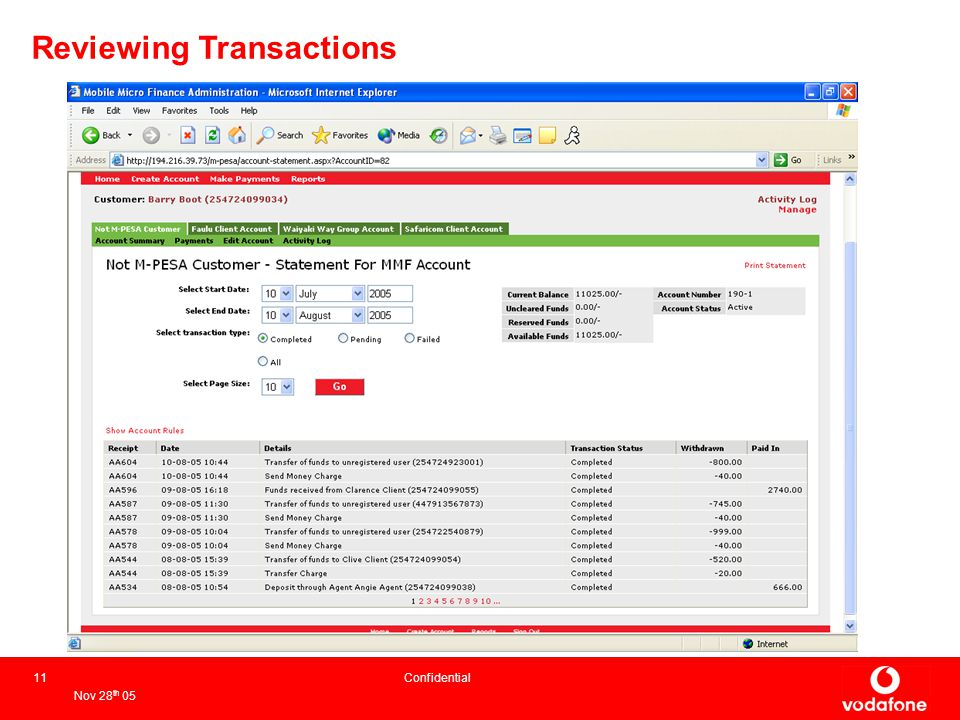Click the start year 2005 input field
This screenshot has height=720, width=960.
pyautogui.click(x=389, y=294)
